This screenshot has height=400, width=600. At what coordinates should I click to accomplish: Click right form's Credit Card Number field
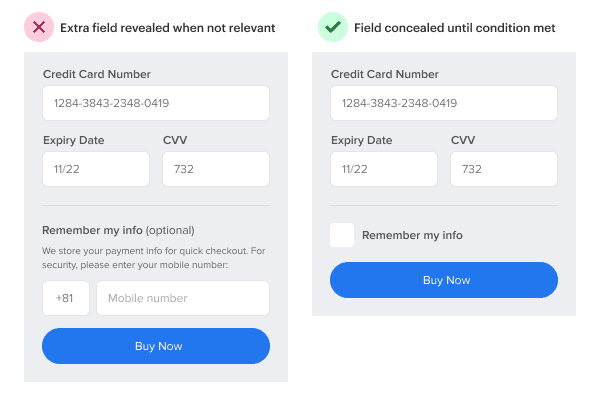click(443, 103)
